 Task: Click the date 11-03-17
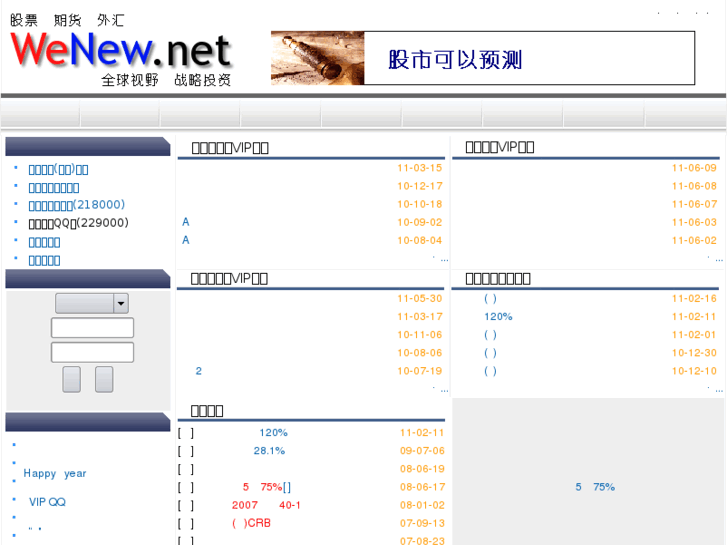[x=420, y=317]
